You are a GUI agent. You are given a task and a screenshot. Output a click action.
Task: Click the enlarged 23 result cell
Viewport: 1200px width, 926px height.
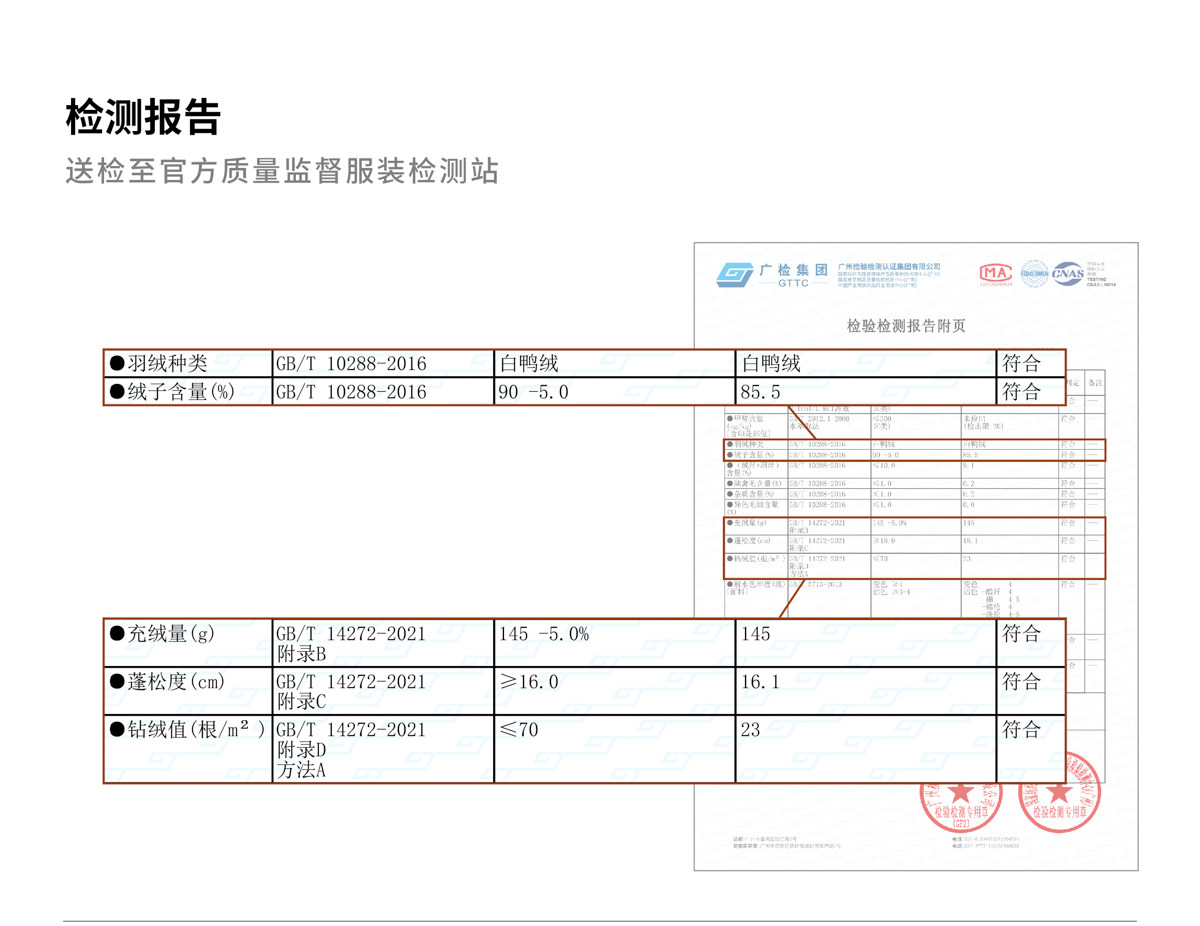tap(866, 748)
